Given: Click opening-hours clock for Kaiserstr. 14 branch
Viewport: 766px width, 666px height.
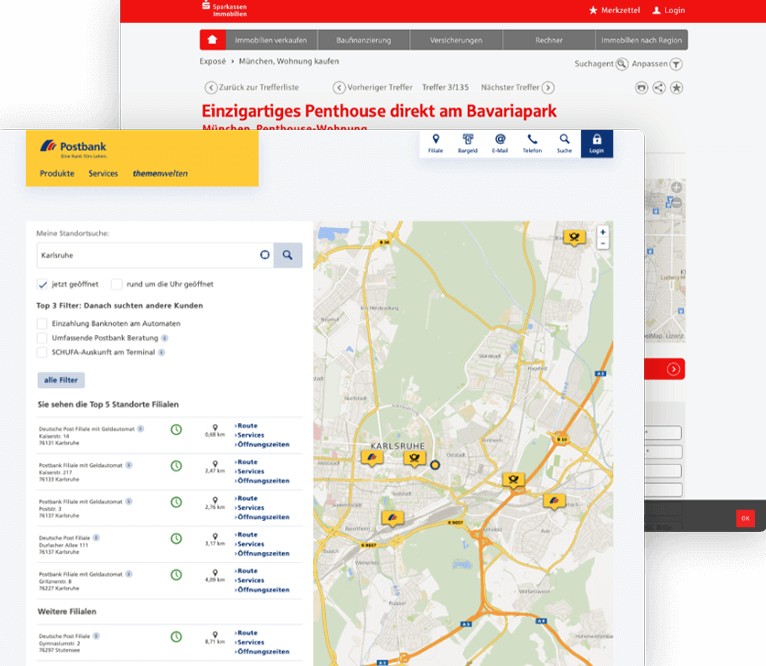Looking at the screenshot, I should click(176, 430).
